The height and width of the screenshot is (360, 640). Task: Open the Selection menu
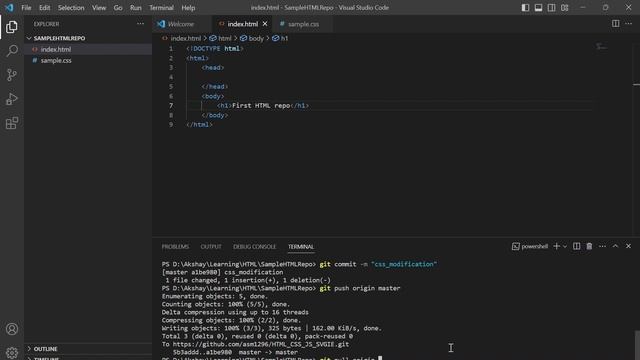click(x=71, y=8)
